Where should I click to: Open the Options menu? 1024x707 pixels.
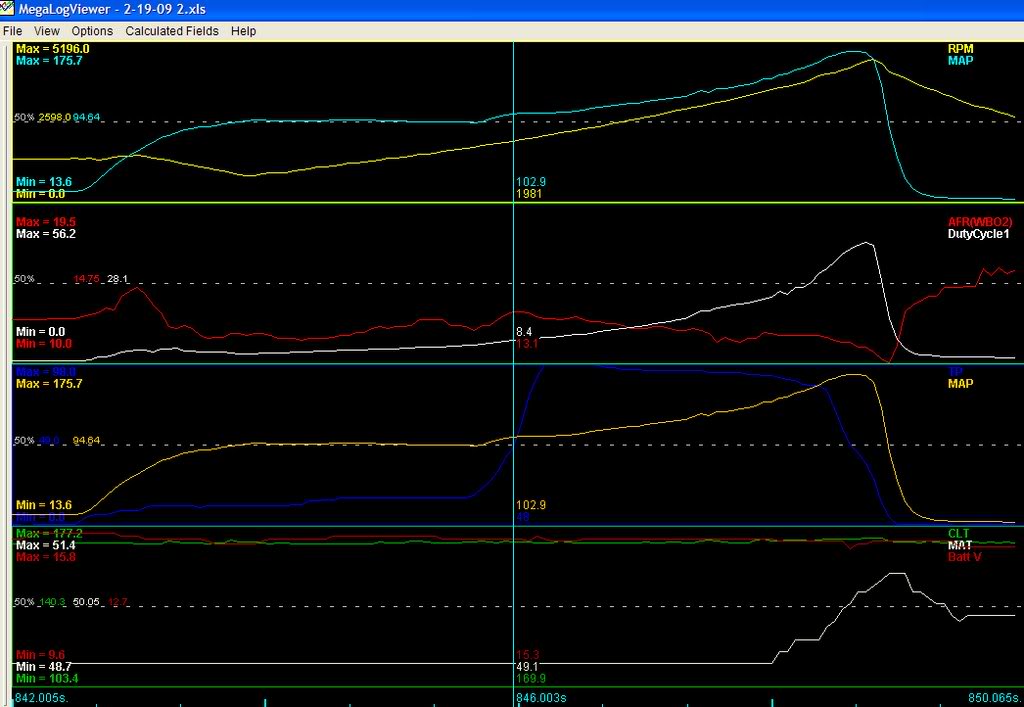tap(92, 31)
